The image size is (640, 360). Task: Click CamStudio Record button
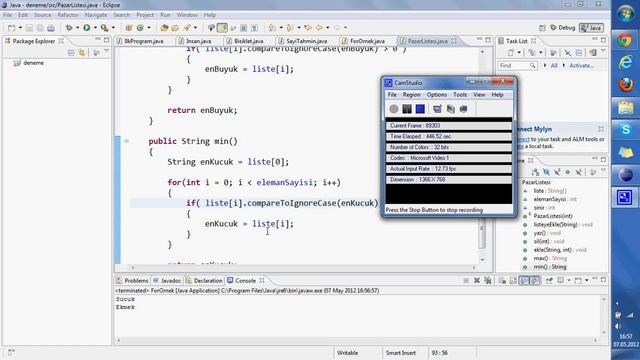tap(393, 109)
